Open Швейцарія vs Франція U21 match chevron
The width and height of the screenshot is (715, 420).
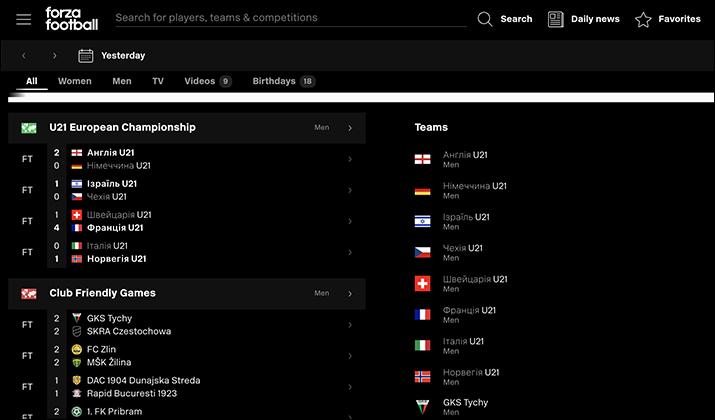coord(350,221)
